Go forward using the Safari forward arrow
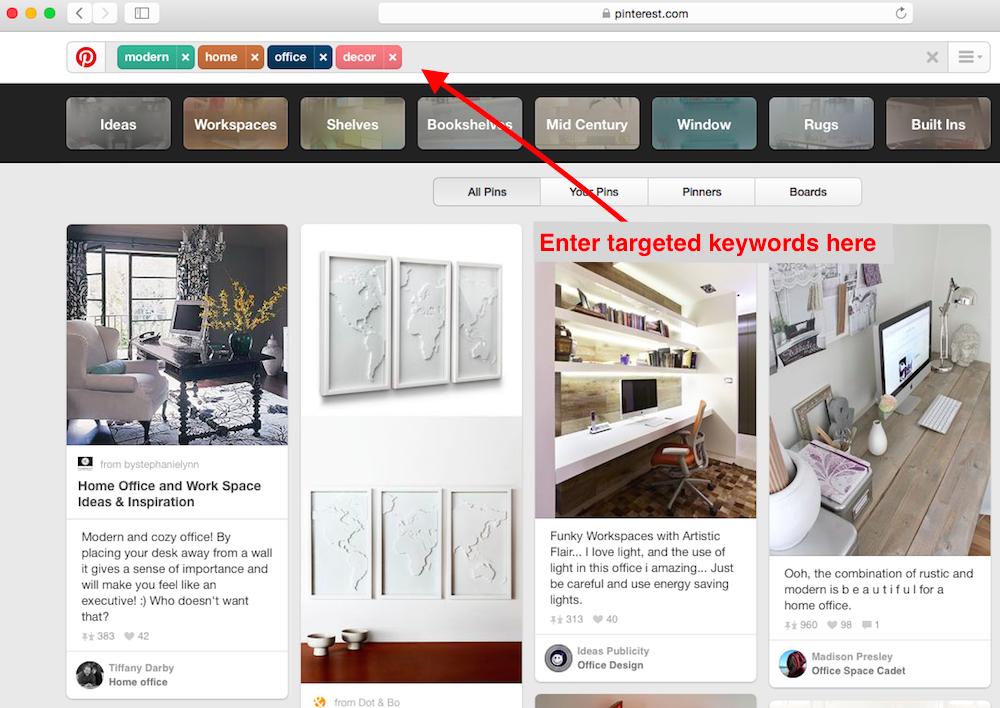The height and width of the screenshot is (708, 1000). tap(105, 13)
